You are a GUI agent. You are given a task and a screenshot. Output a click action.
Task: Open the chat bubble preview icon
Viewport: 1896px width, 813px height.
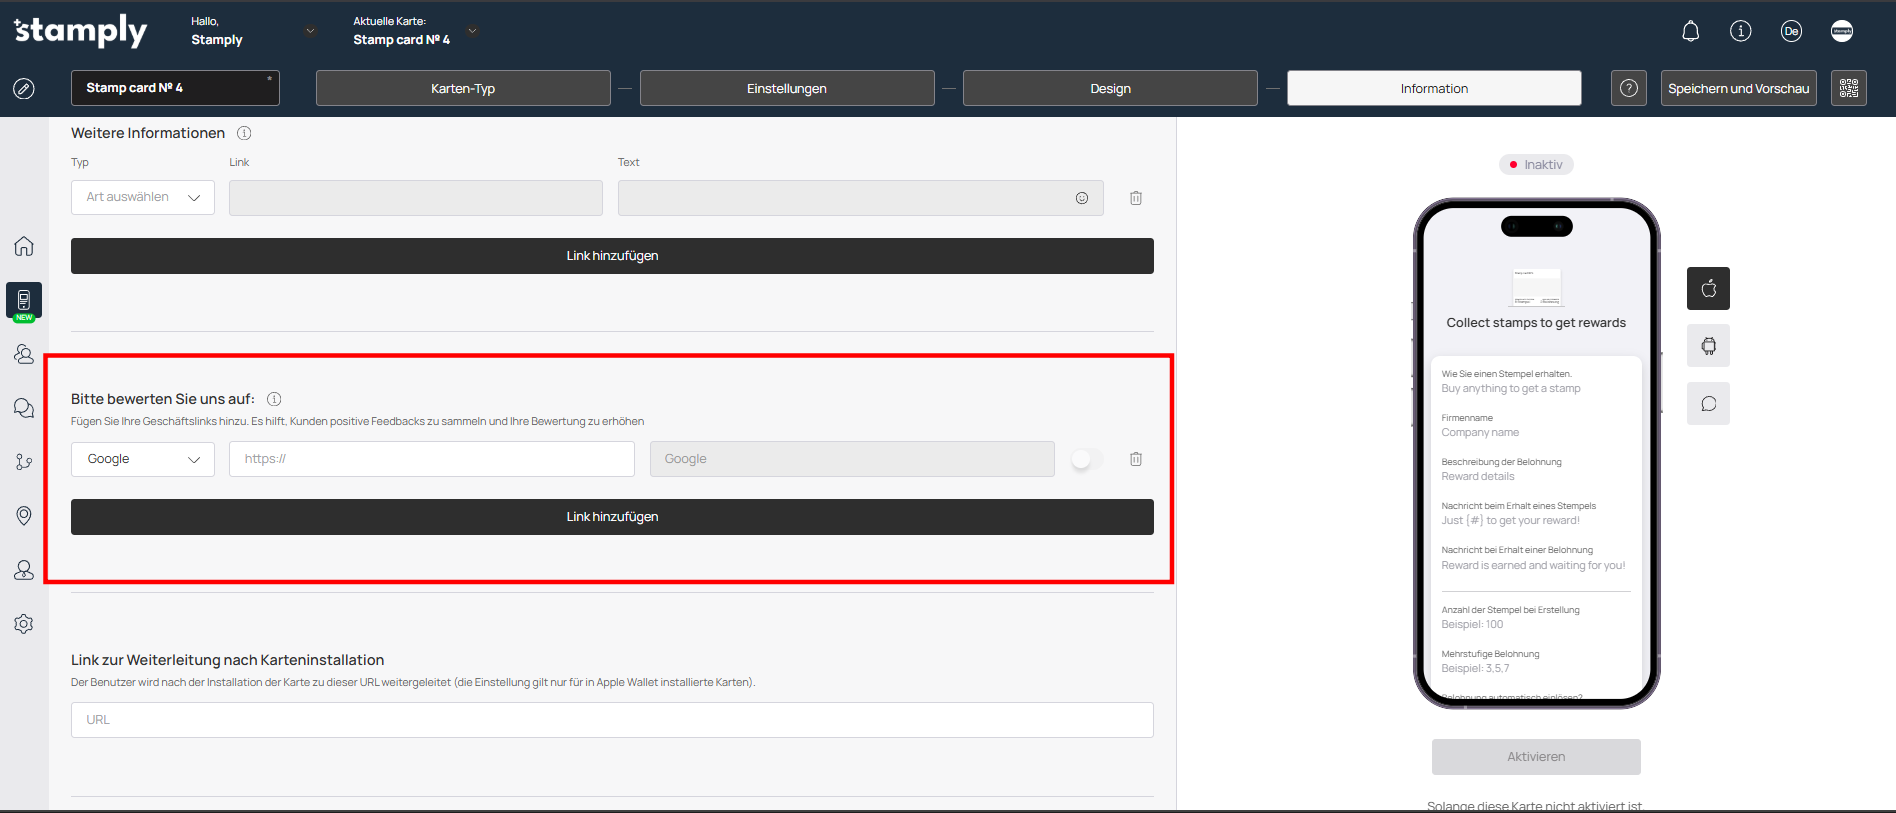1708,404
